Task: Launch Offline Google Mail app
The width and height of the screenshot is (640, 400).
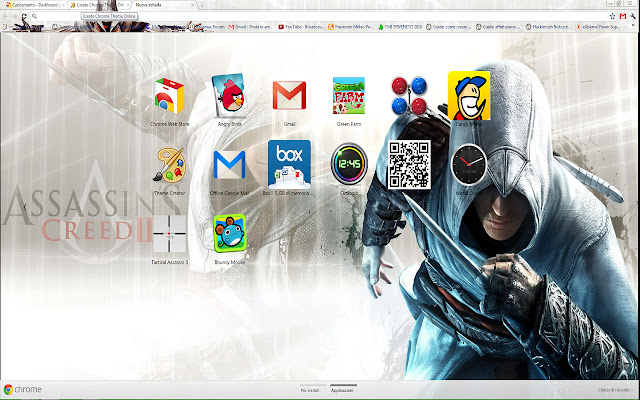Action: [x=229, y=164]
